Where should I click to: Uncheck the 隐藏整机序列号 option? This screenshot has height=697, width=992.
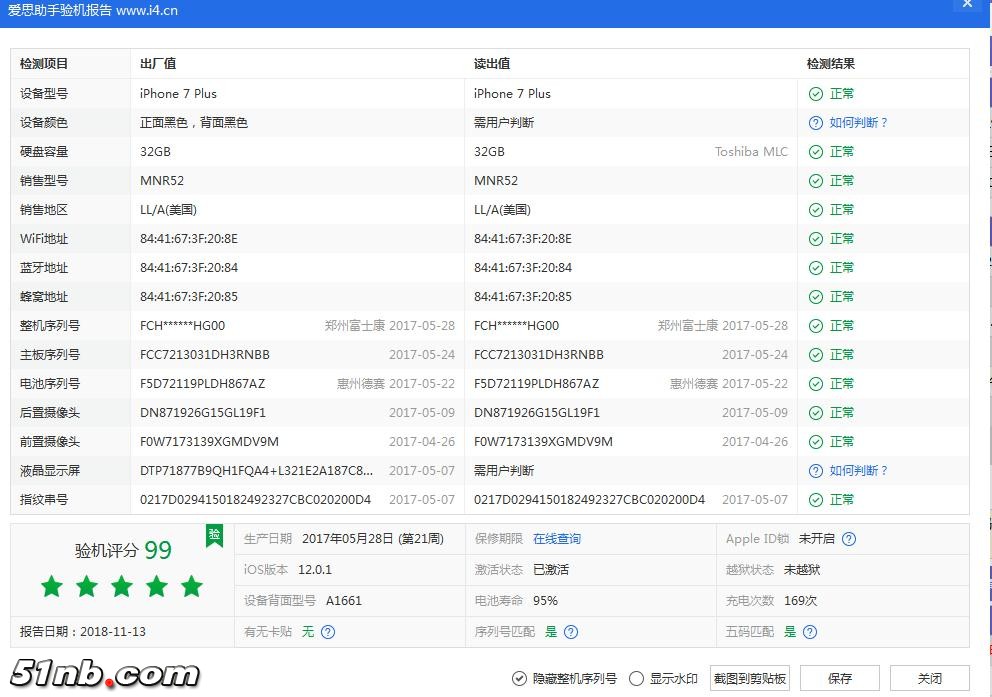pyautogui.click(x=519, y=678)
